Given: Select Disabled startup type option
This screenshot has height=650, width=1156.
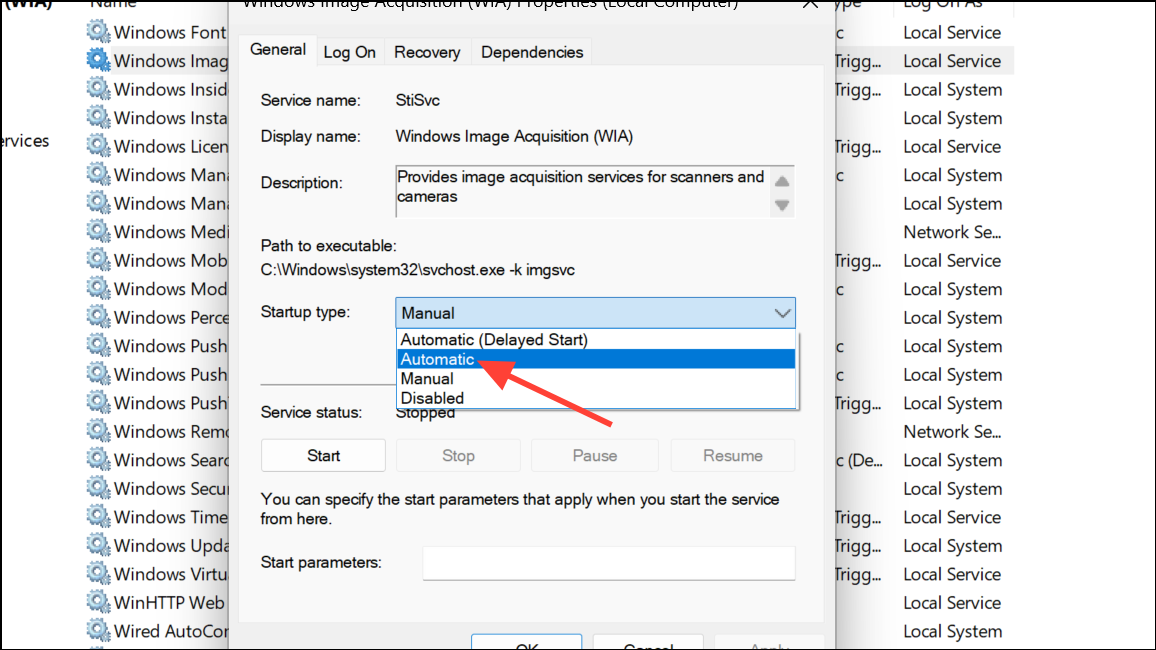Looking at the screenshot, I should tap(596, 398).
